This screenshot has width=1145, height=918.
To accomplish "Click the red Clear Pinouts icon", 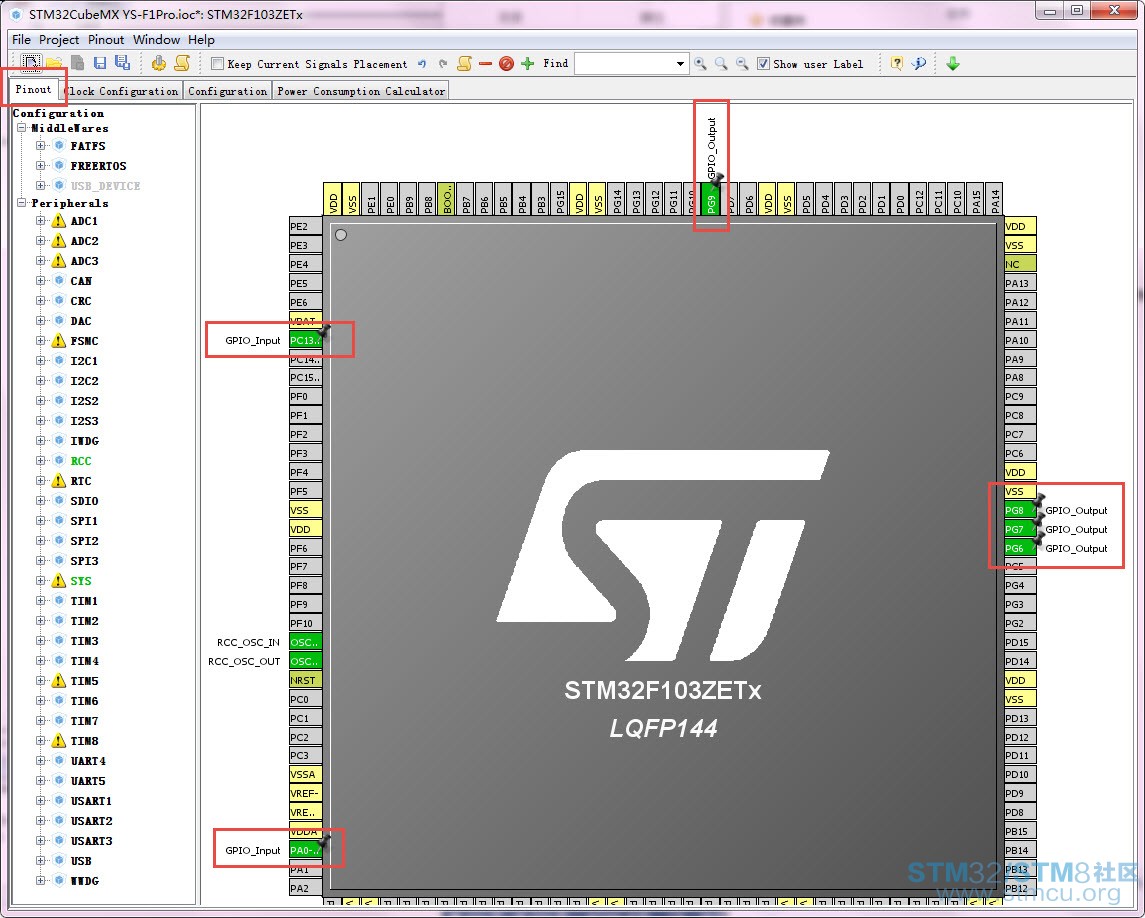I will pos(506,64).
